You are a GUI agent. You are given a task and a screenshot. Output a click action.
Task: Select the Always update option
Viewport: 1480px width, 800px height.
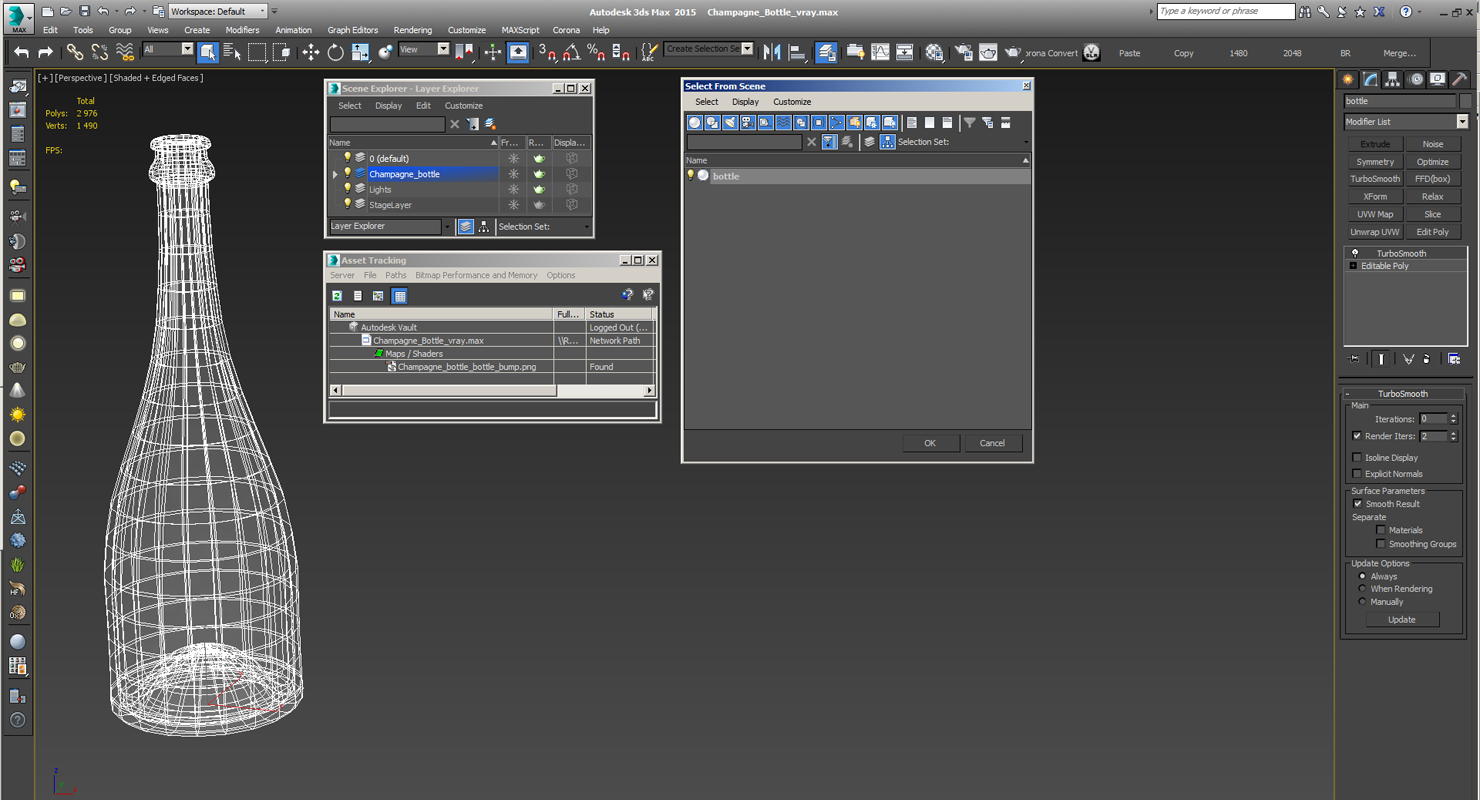coord(1362,576)
